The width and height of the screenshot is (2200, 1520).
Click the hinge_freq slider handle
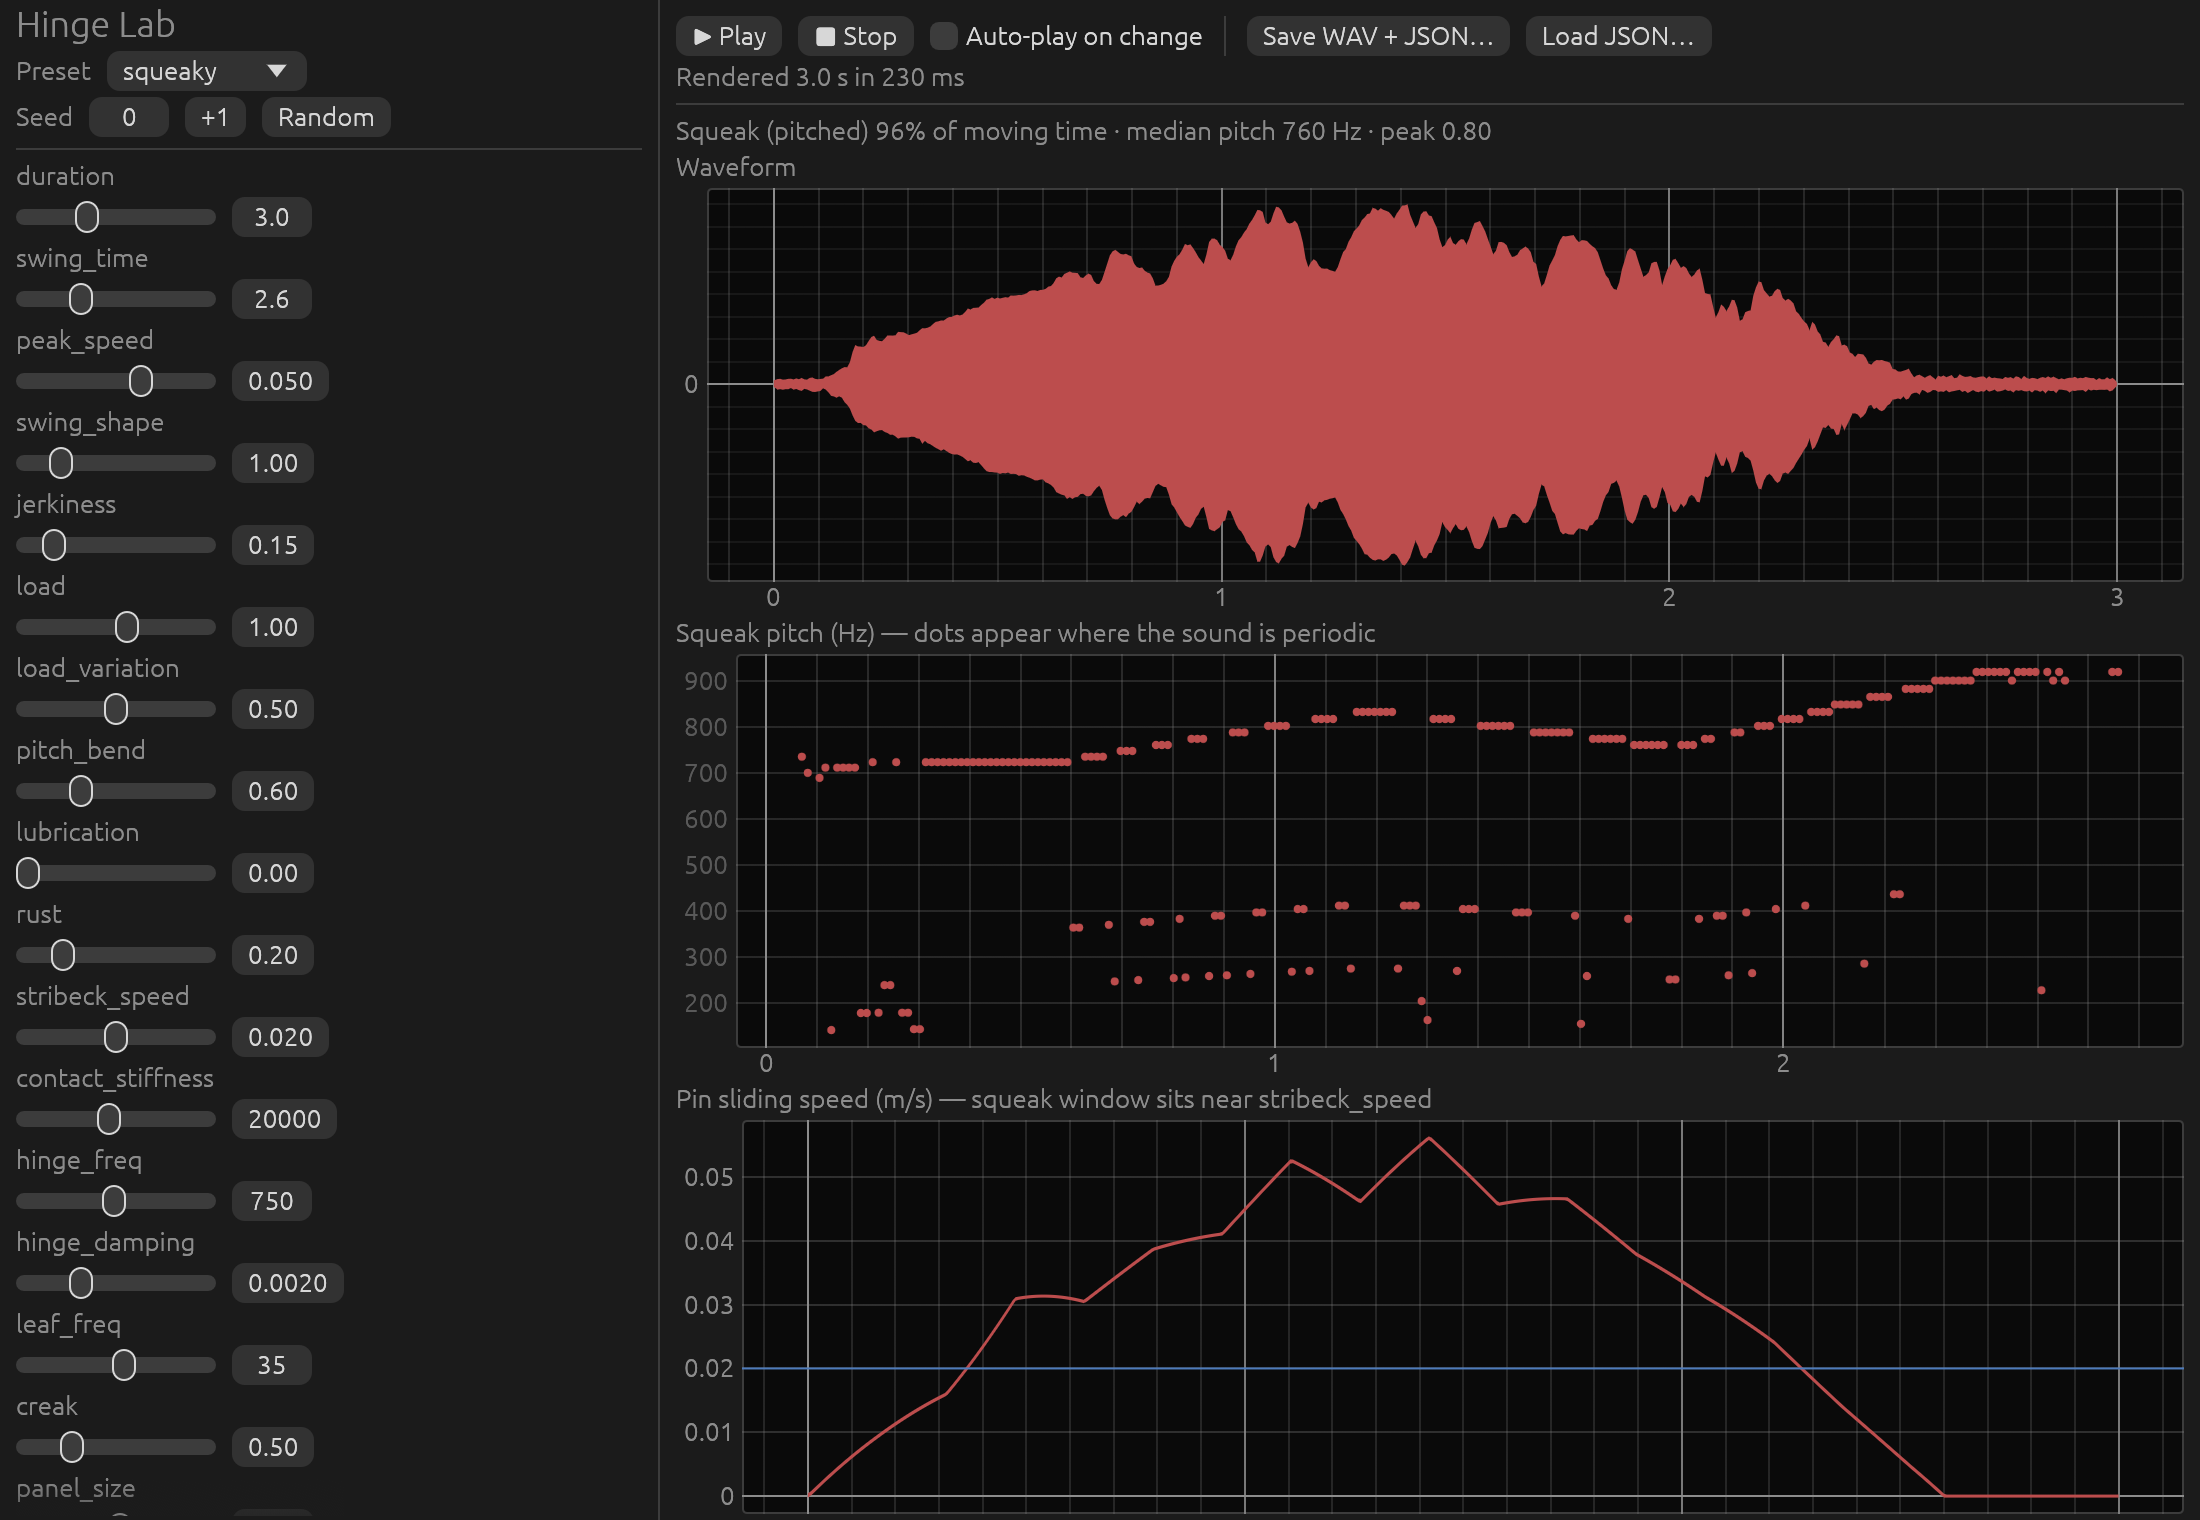[114, 1201]
